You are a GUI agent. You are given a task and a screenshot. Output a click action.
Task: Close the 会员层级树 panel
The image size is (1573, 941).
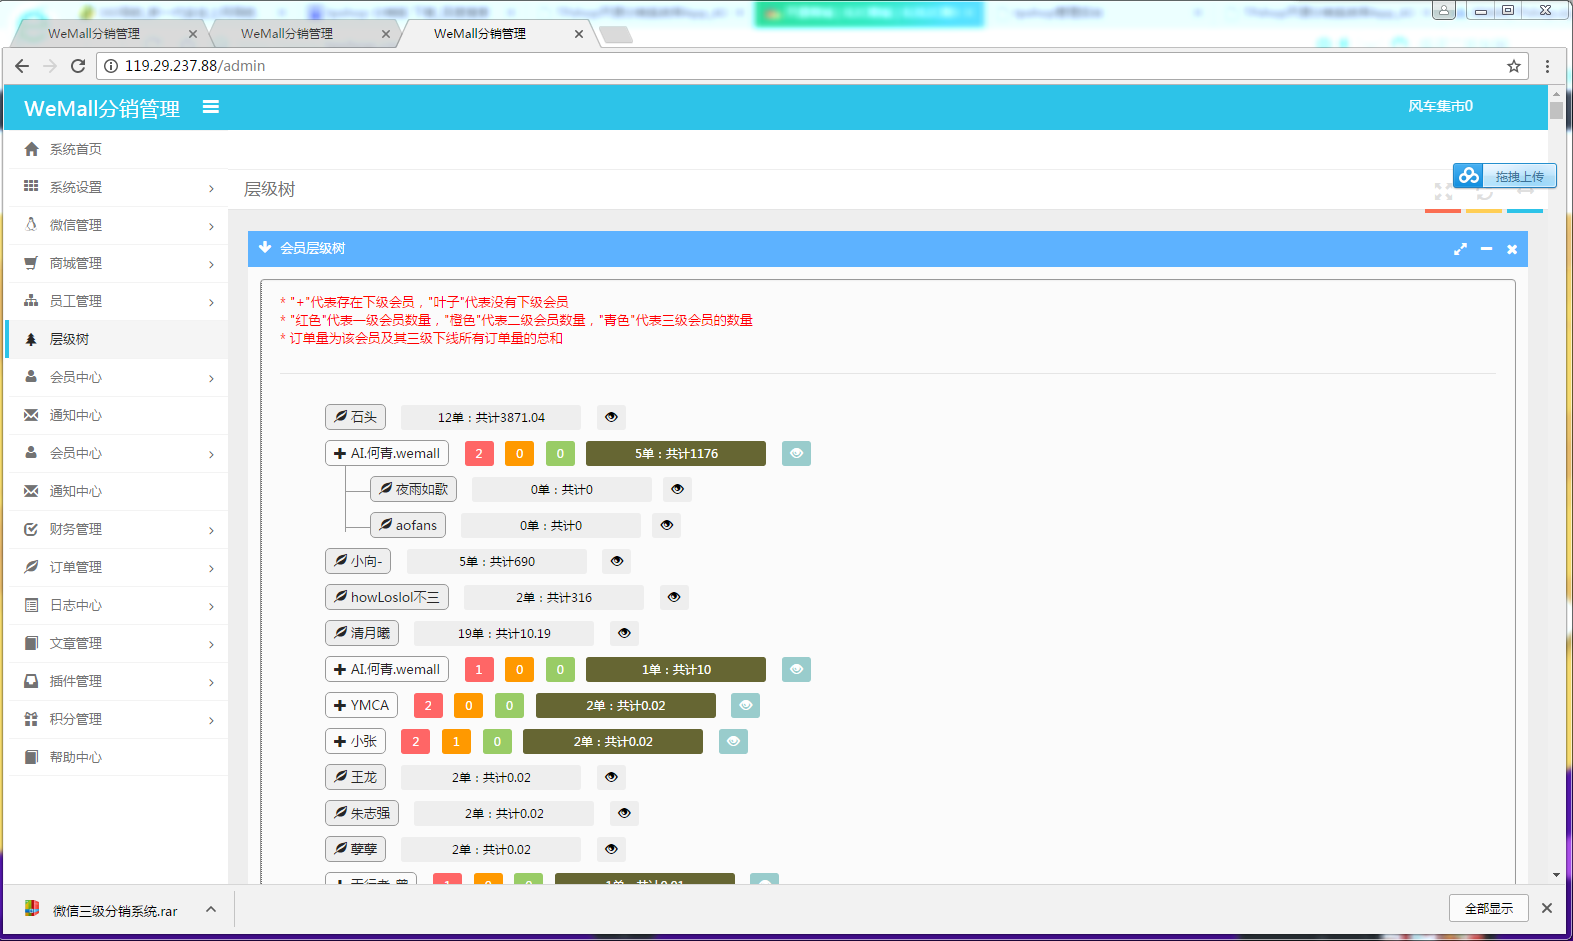point(1512,249)
